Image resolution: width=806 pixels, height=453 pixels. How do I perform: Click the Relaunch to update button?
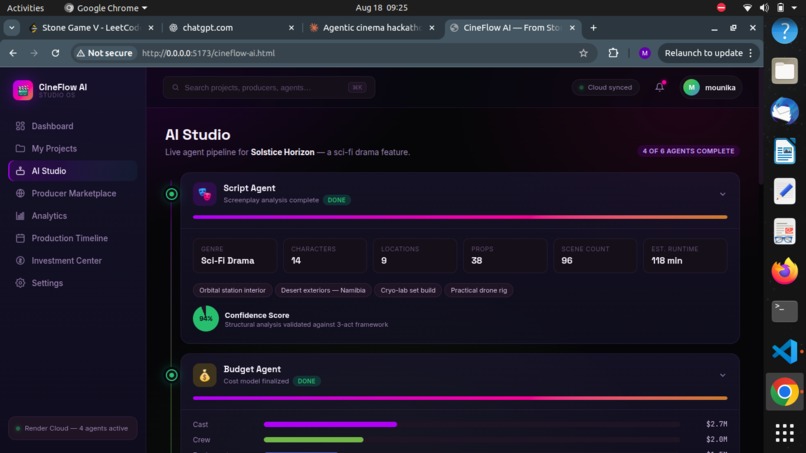coord(708,53)
